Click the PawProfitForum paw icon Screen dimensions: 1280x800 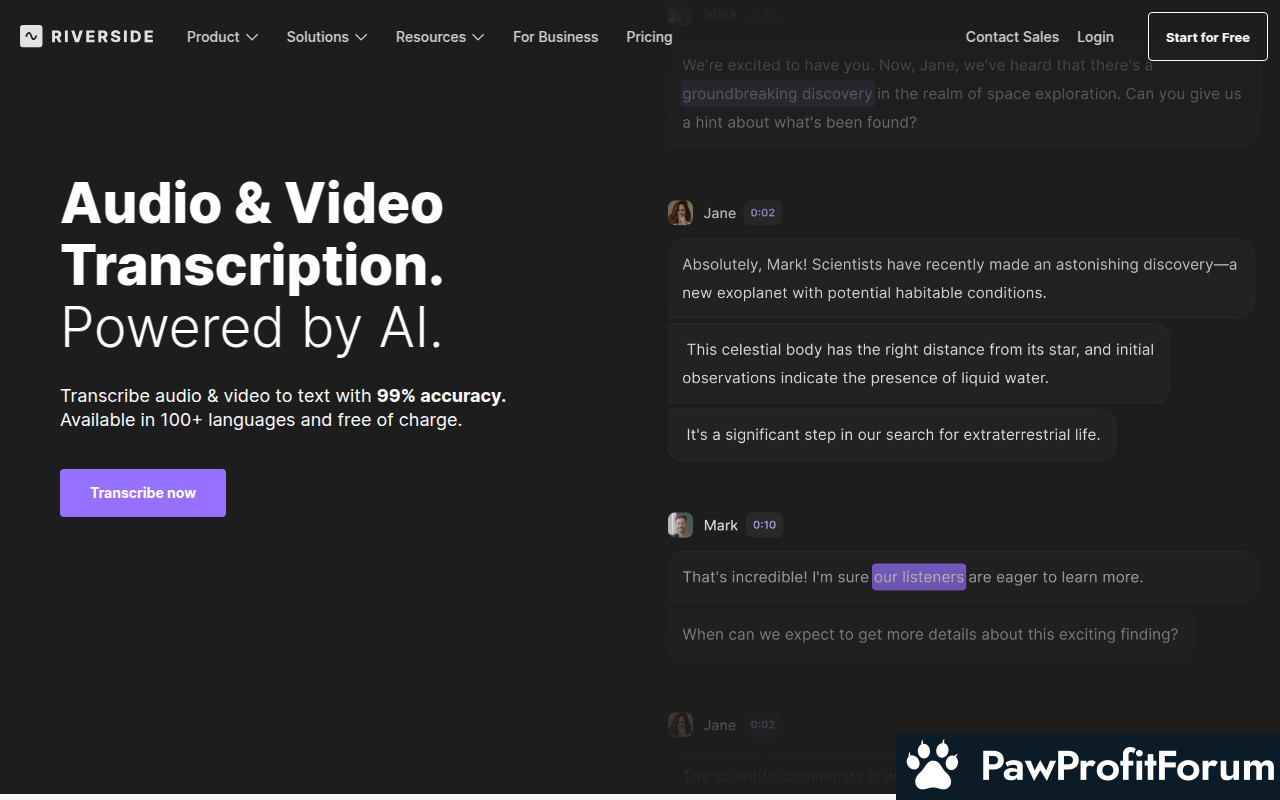coord(932,767)
